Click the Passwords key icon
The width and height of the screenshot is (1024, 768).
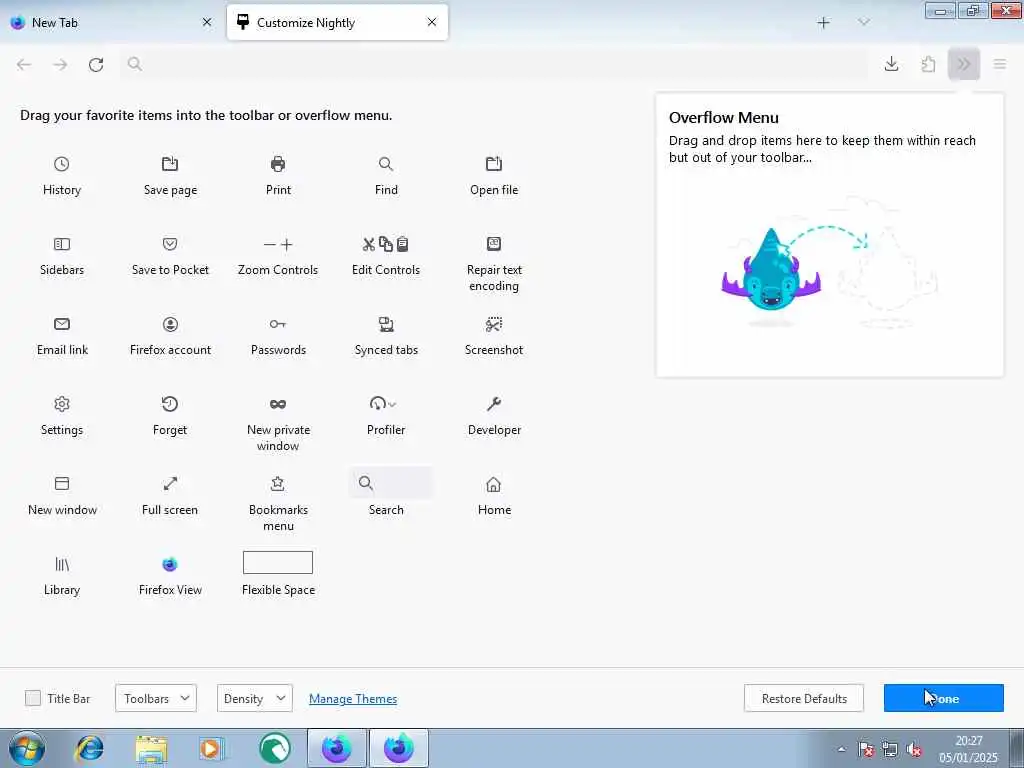click(x=278, y=324)
